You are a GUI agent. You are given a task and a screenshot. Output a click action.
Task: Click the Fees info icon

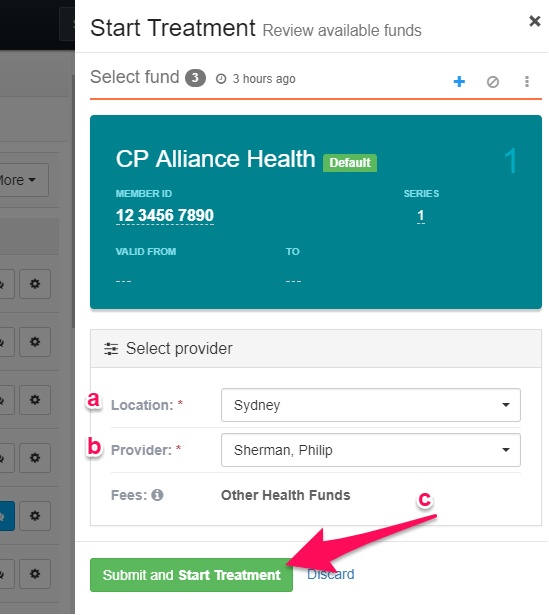[157, 495]
